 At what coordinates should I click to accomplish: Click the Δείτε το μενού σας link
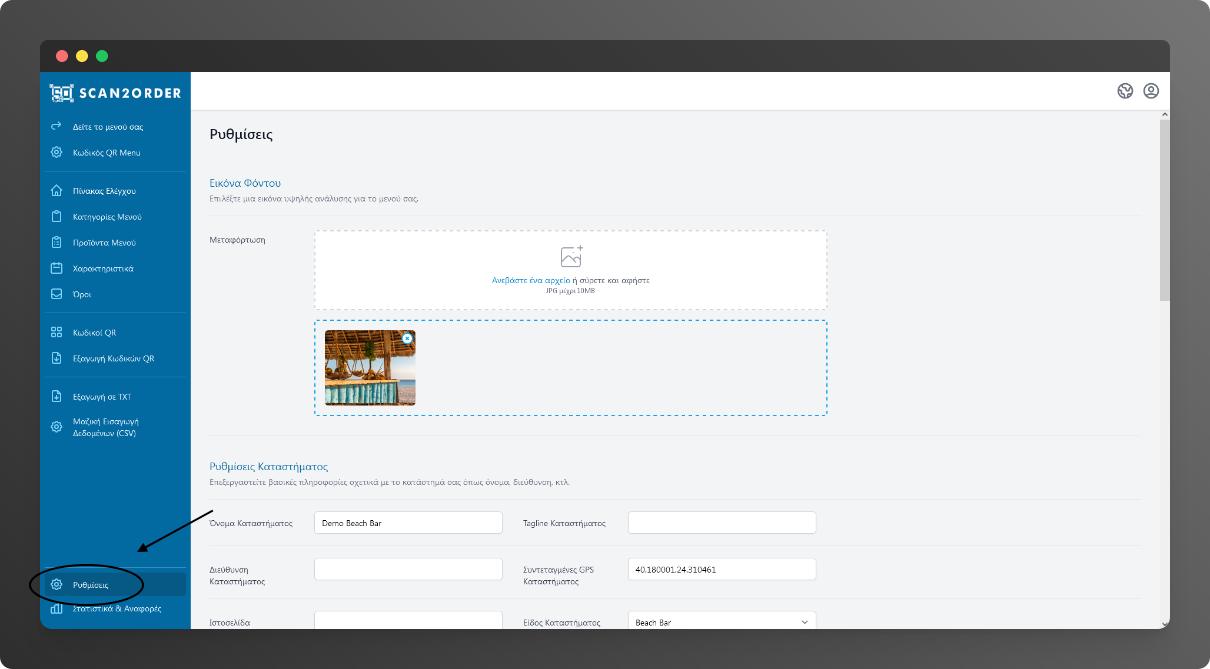(108, 127)
